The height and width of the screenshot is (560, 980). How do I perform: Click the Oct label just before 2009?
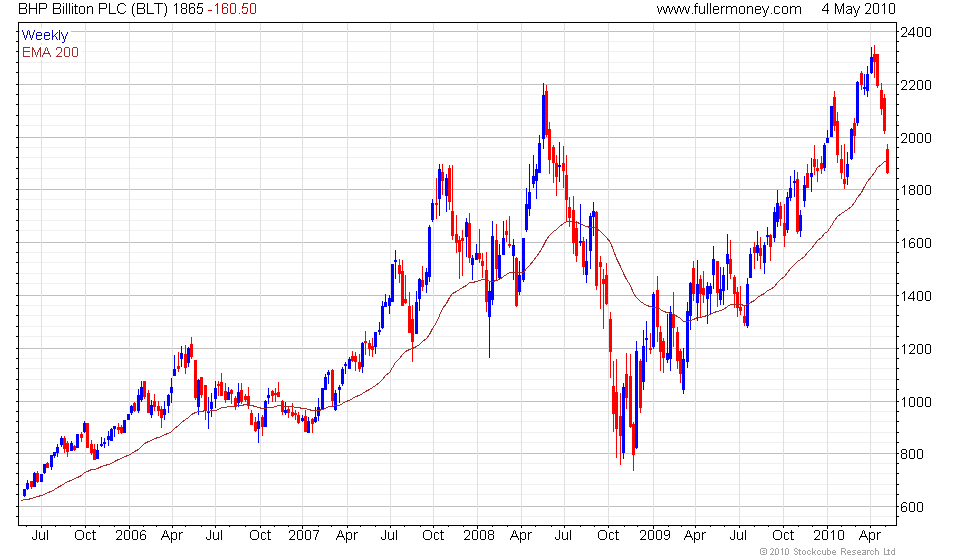[608, 536]
